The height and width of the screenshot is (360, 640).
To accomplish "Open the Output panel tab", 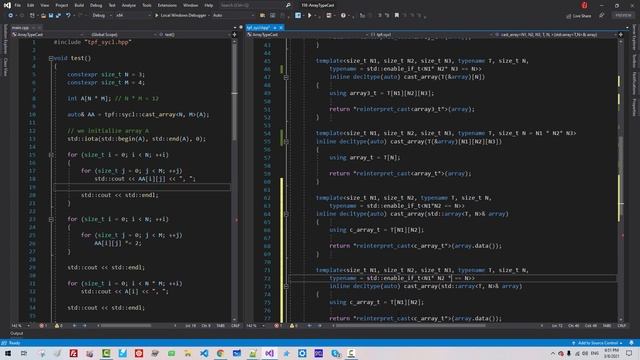I will 16,333.
